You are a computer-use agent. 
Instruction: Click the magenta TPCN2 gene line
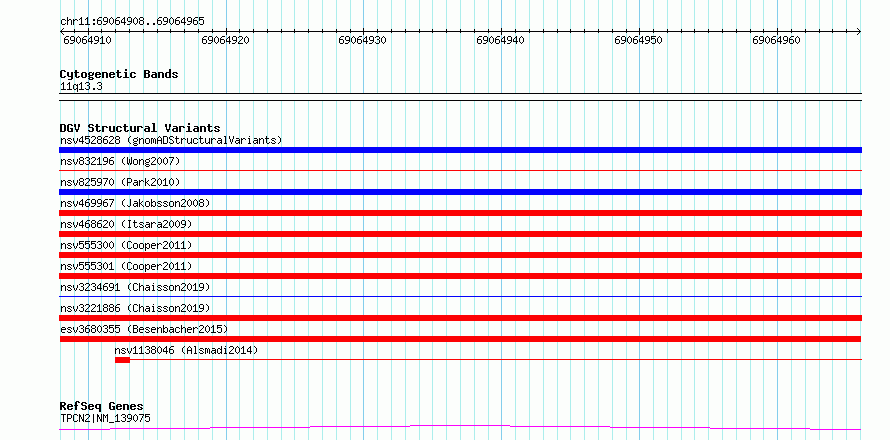click(460, 428)
